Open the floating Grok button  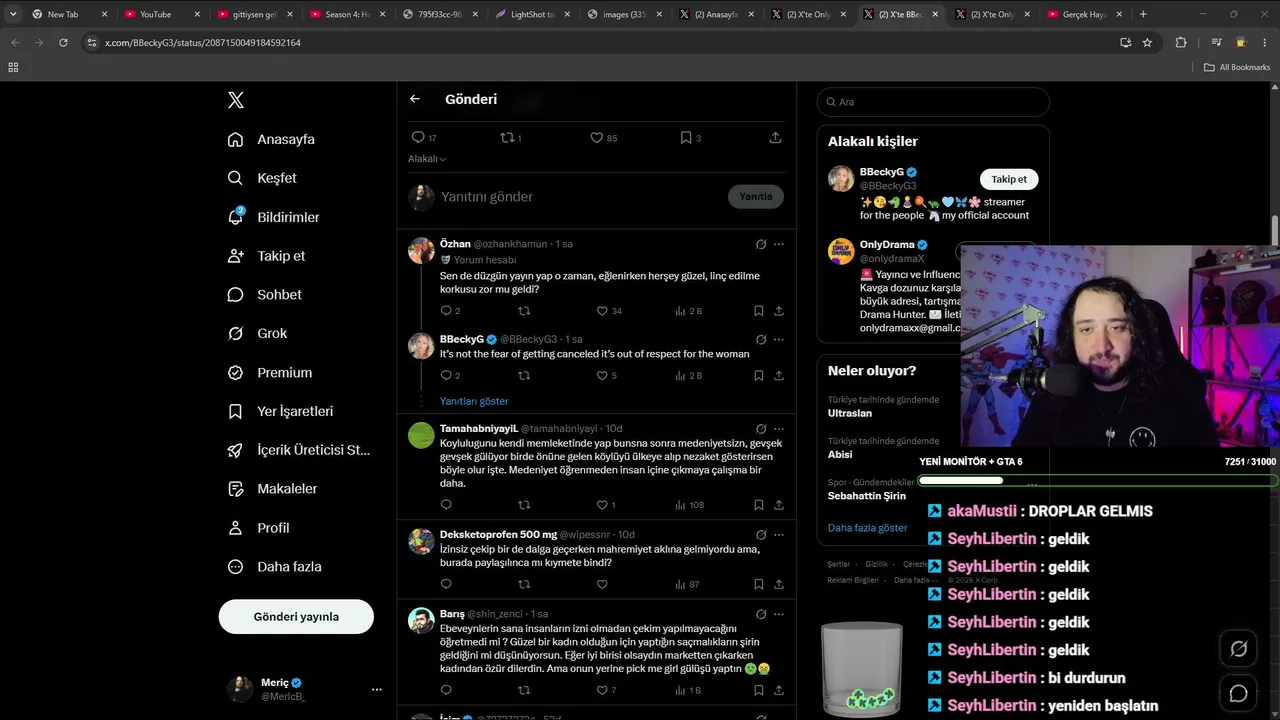[x=1238, y=649]
